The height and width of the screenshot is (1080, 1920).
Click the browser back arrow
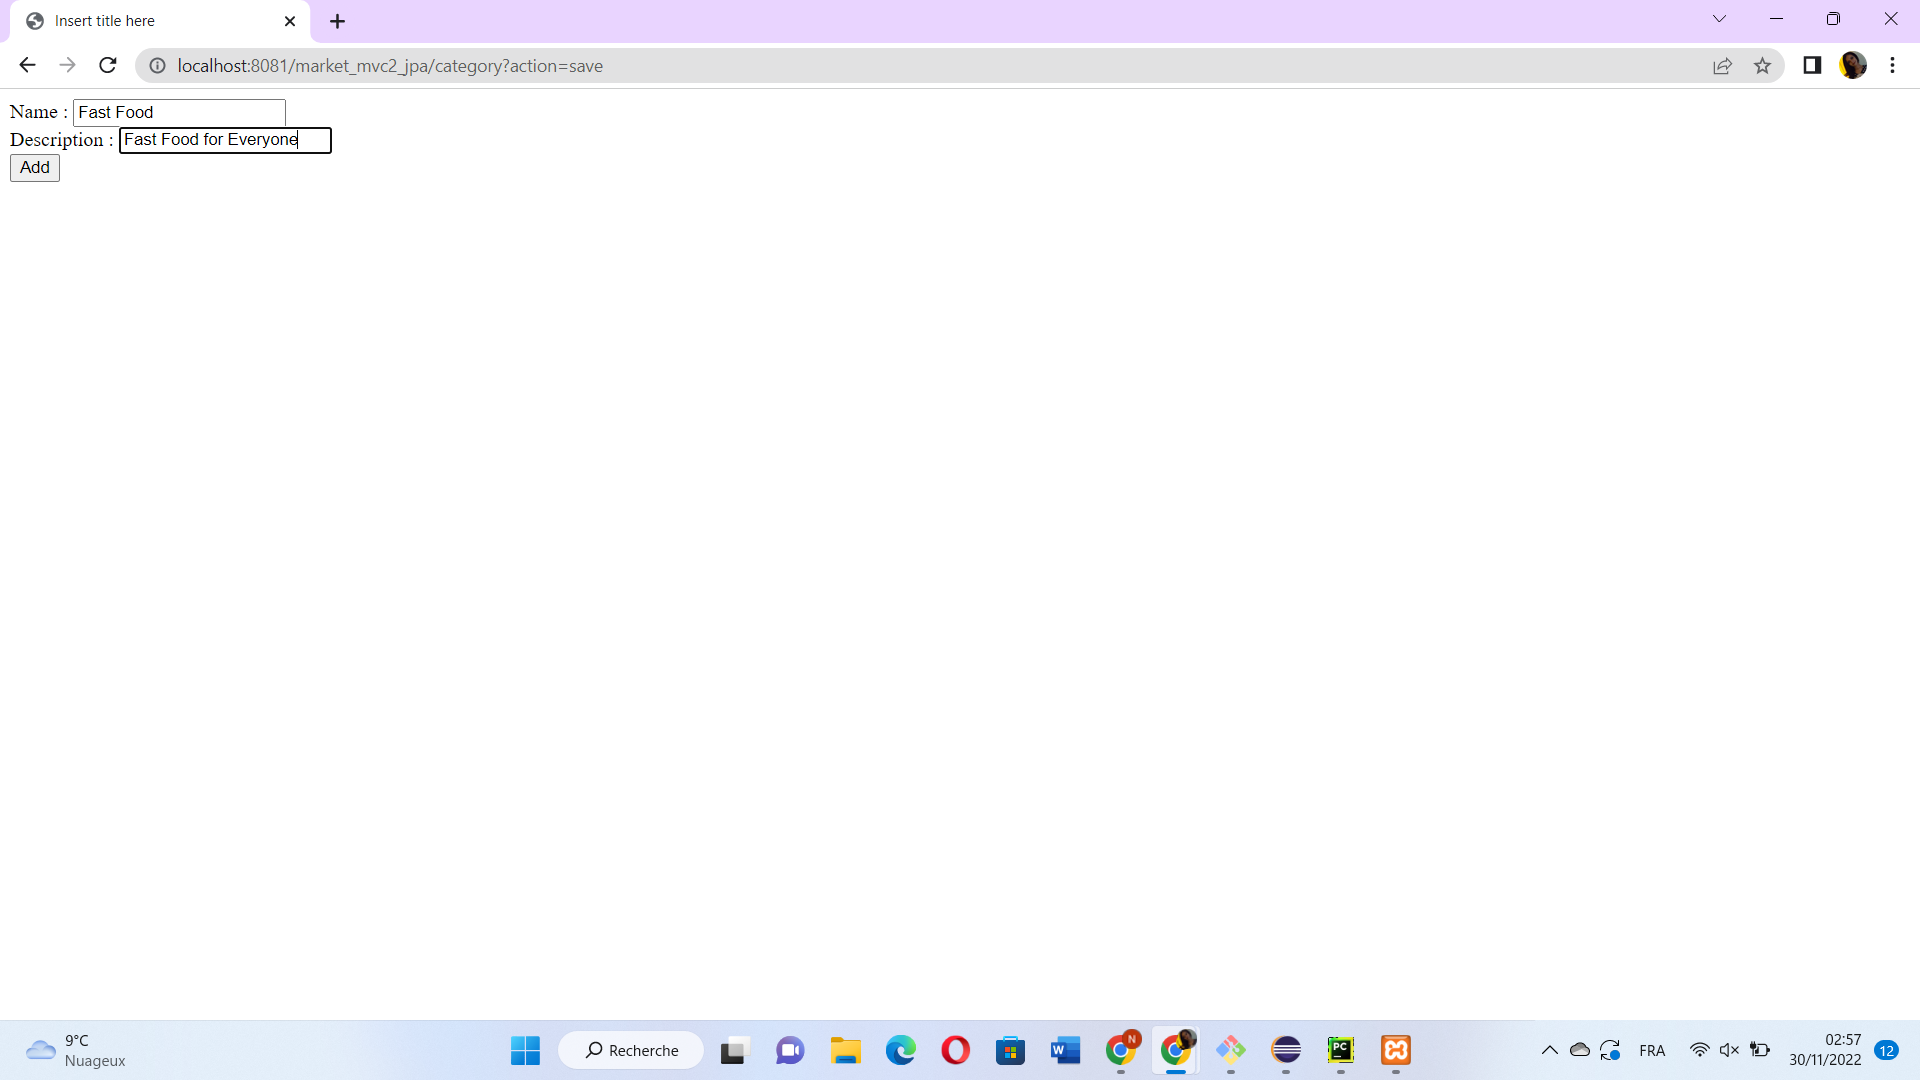pyautogui.click(x=27, y=65)
